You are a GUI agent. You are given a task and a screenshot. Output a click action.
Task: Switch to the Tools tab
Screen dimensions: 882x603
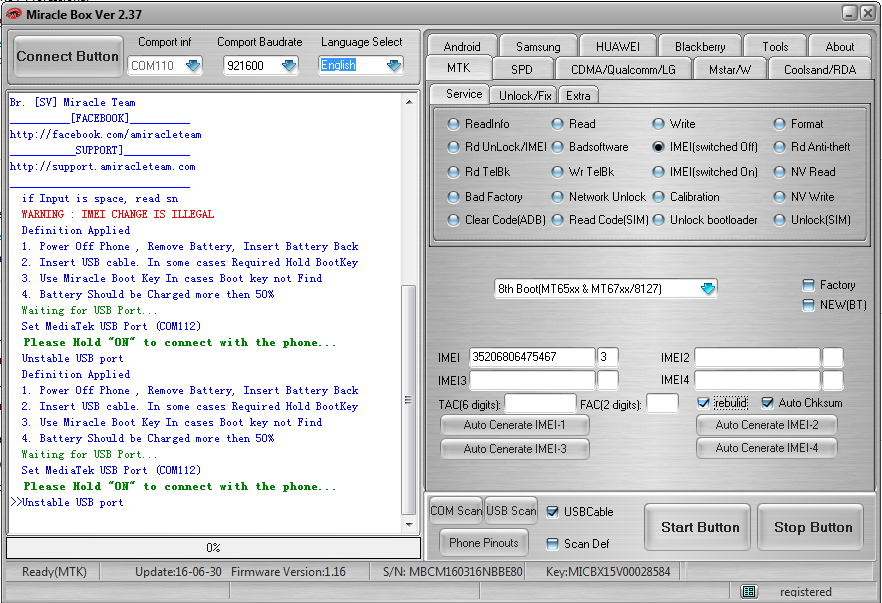tap(775, 47)
